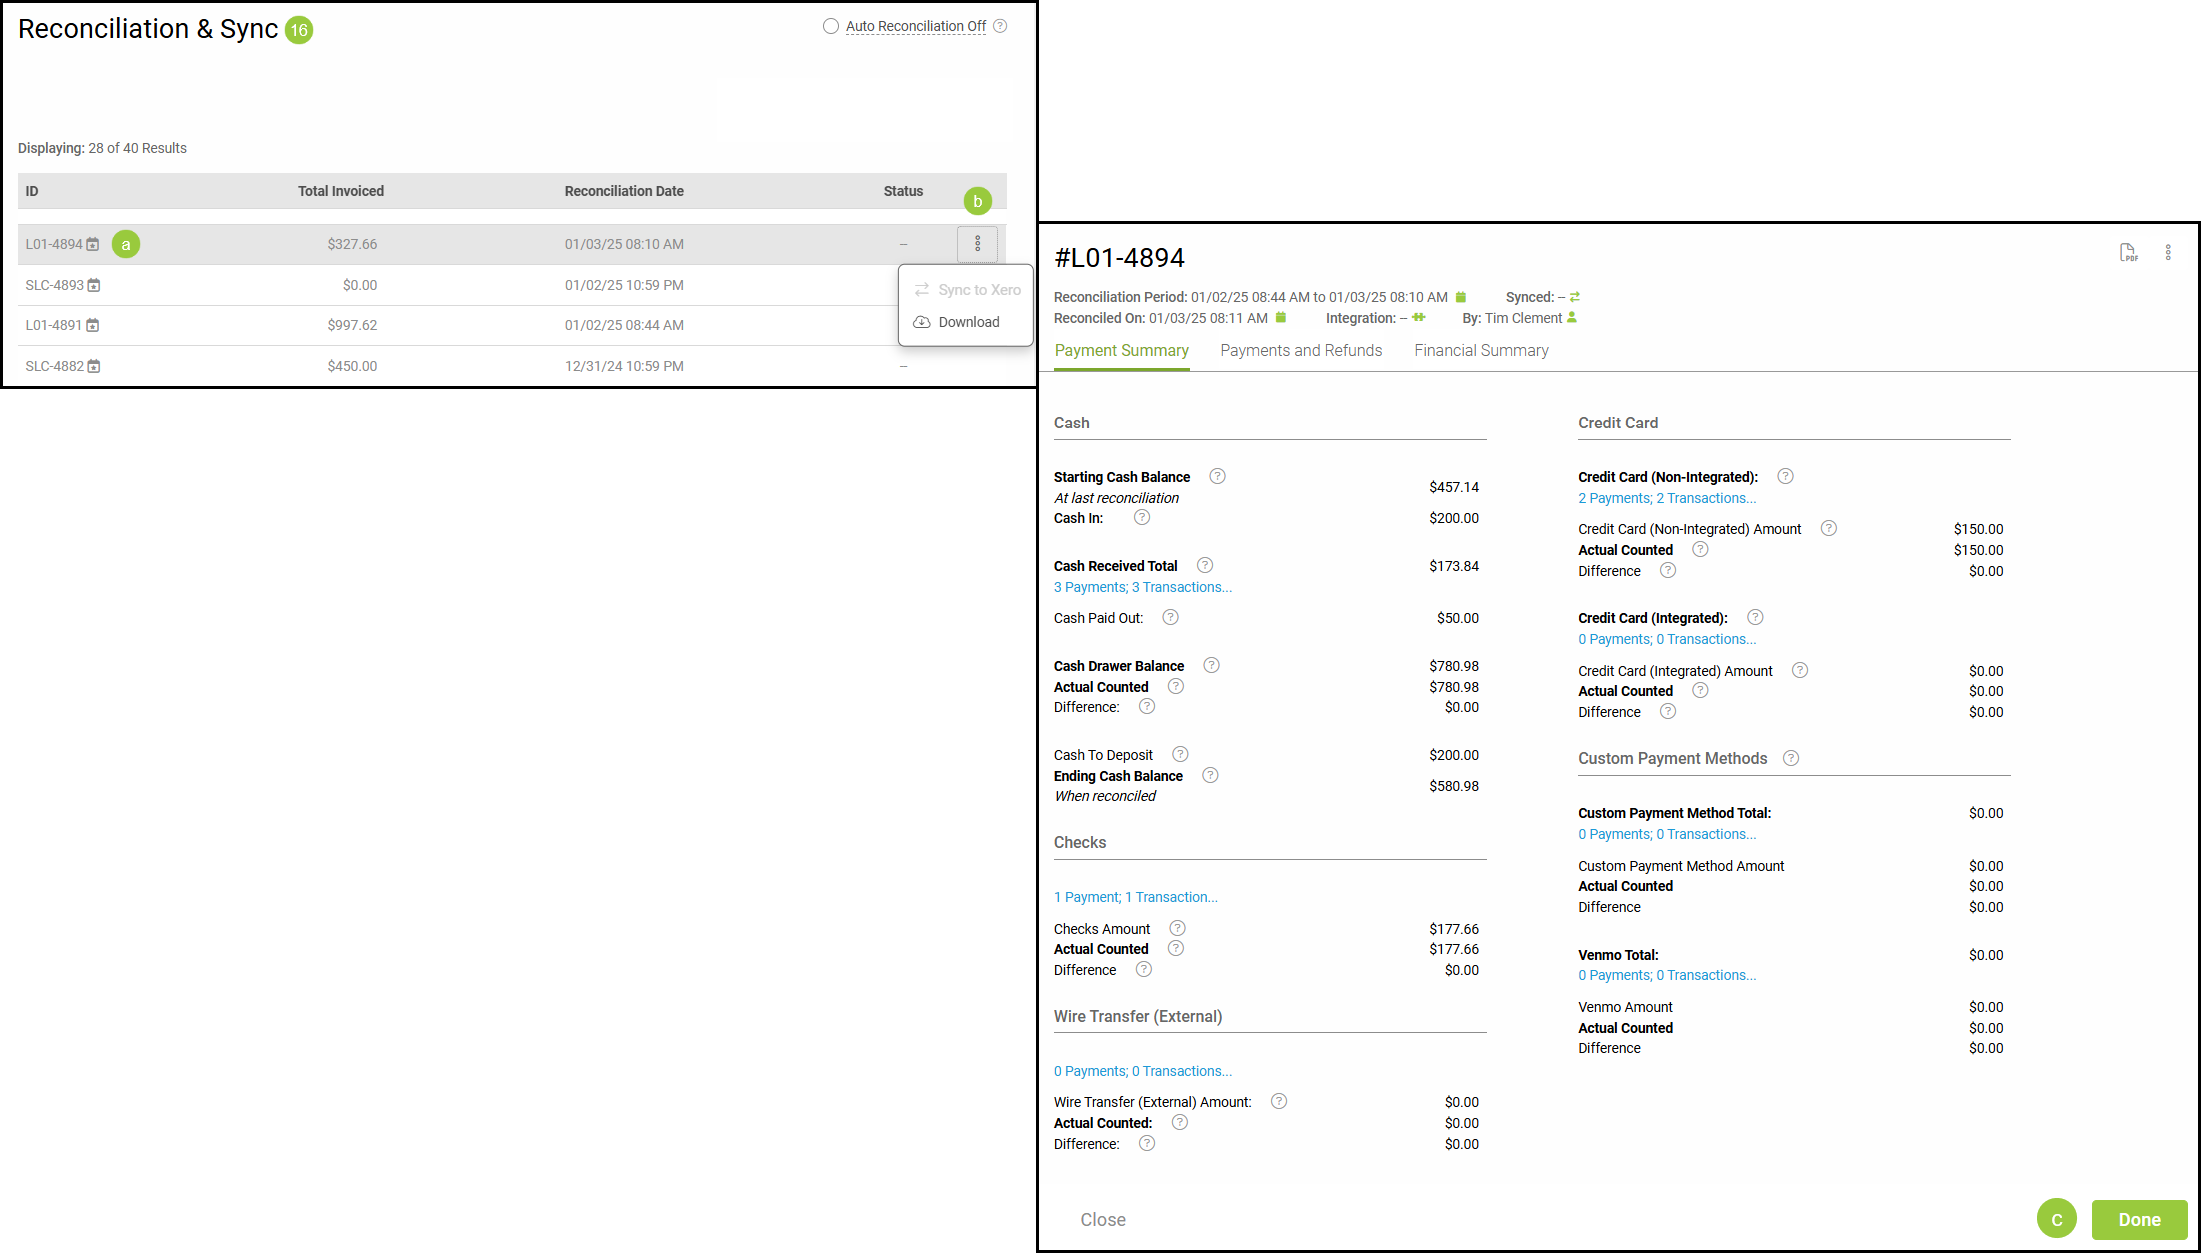Click help icon next to Checks Amount

click(1178, 928)
